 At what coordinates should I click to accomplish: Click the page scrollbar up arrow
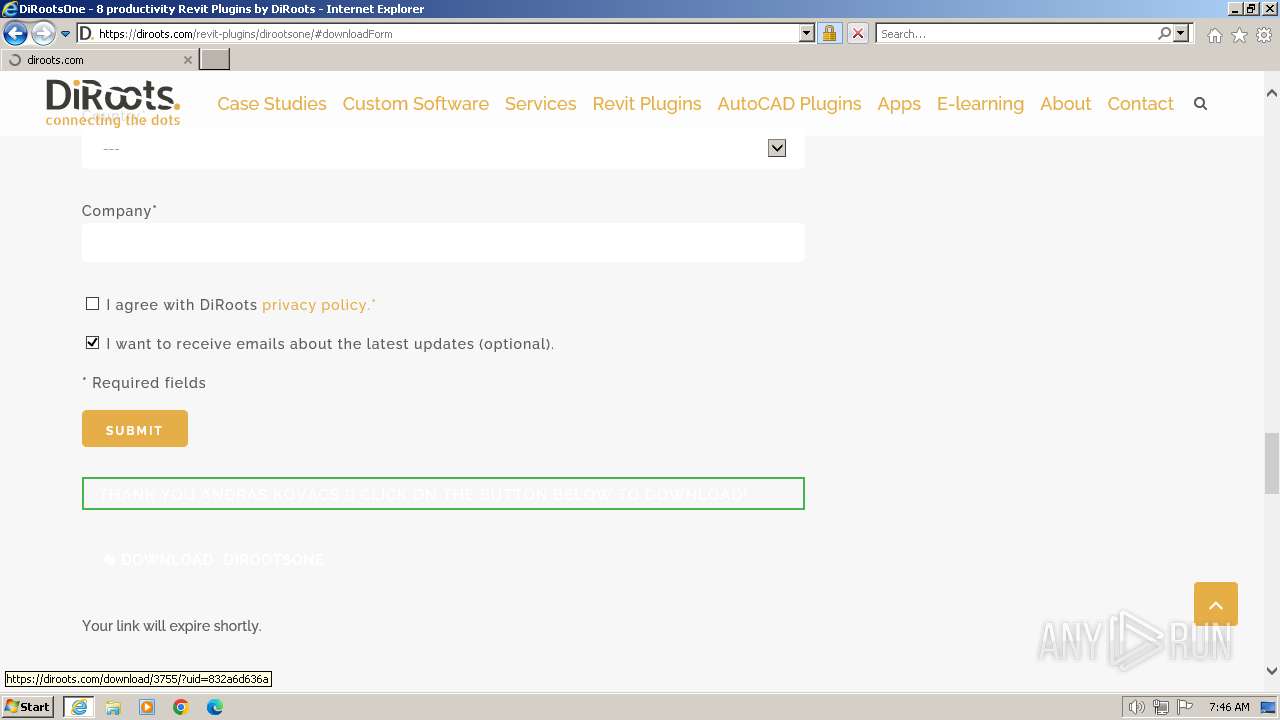pos(1272,93)
